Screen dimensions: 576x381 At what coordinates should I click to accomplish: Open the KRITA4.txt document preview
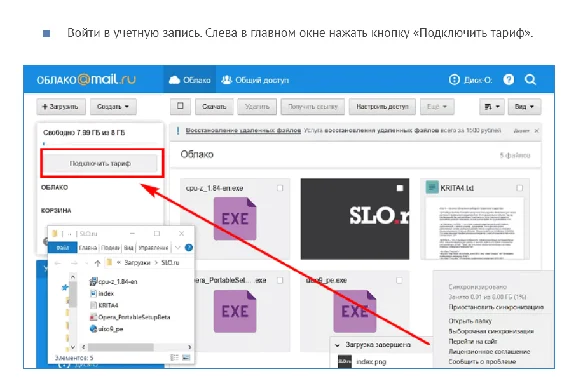click(x=475, y=228)
